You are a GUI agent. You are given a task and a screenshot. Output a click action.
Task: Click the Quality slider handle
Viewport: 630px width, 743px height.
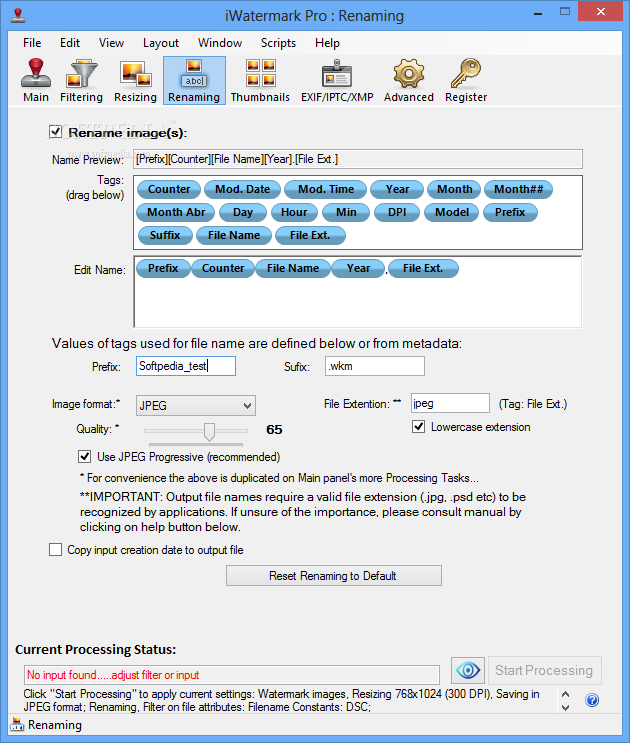pos(209,432)
